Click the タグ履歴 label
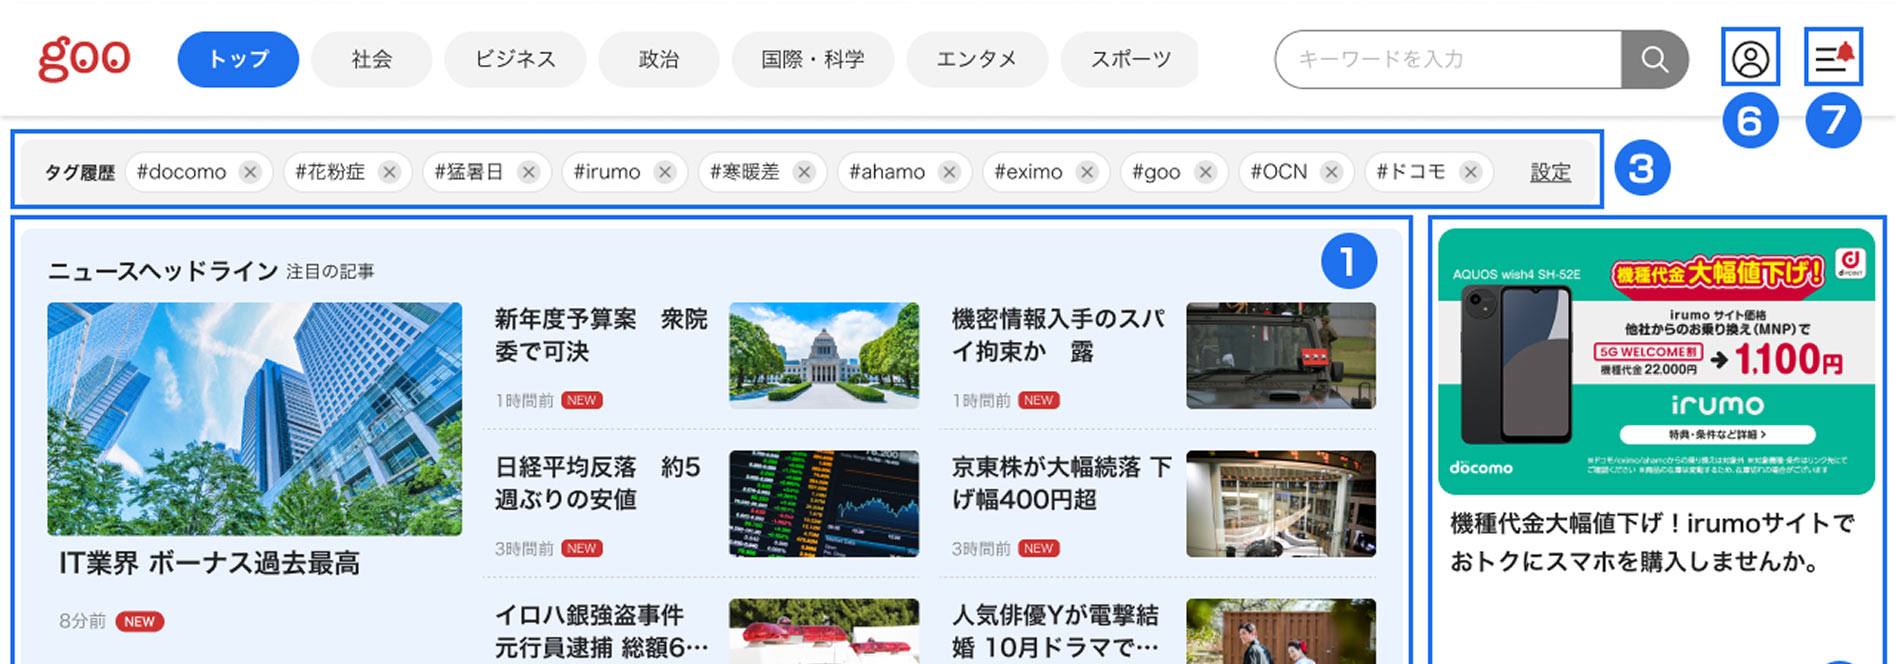1896x664 pixels. [80, 172]
